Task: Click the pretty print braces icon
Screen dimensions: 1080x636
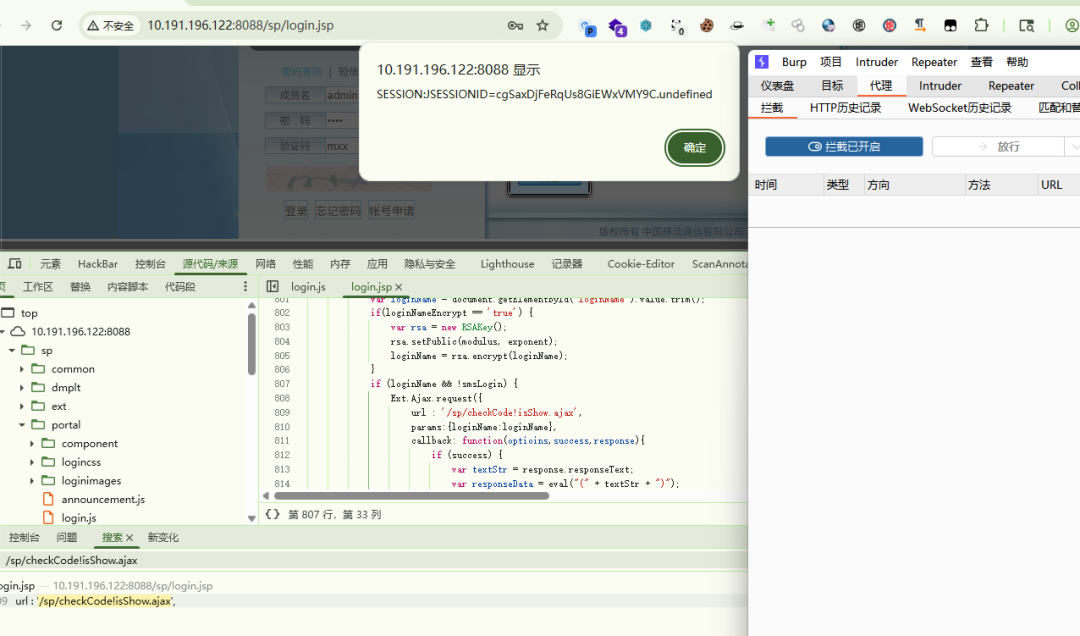Action: (x=273, y=514)
